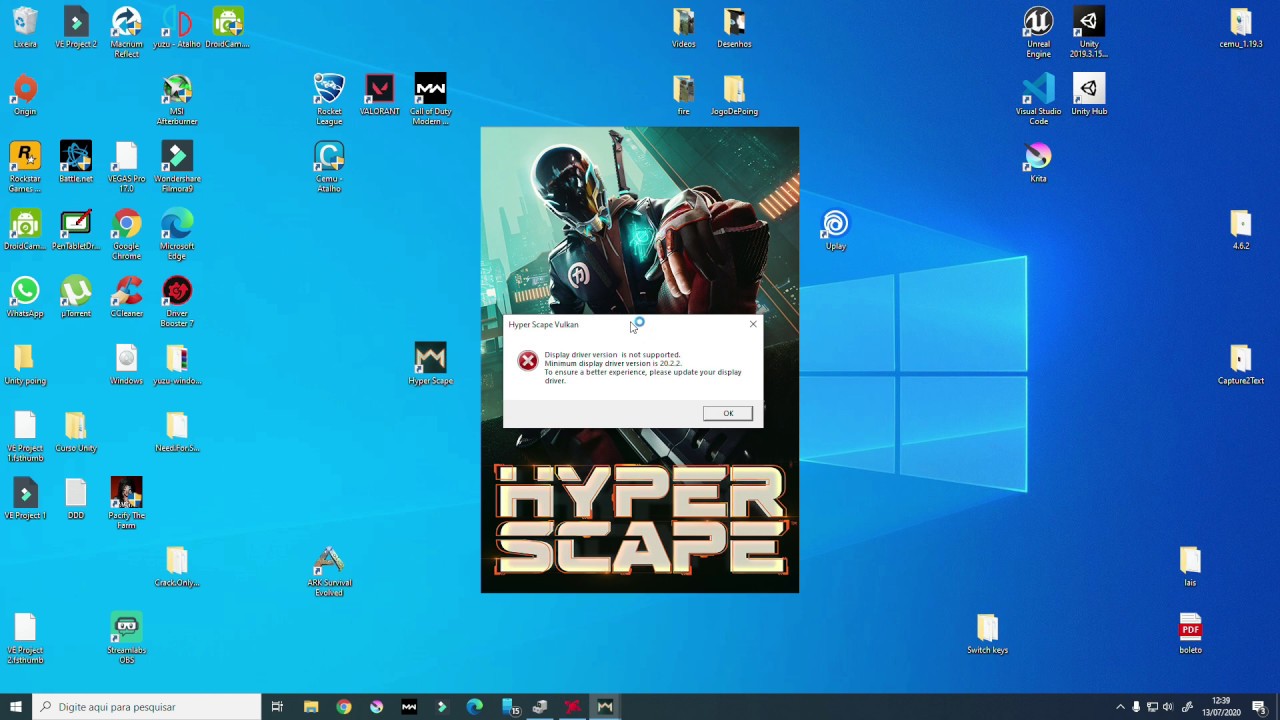Select the Unity 2019.3.15 desktop icon
Viewport: 1280px width, 720px height.
point(1089,32)
